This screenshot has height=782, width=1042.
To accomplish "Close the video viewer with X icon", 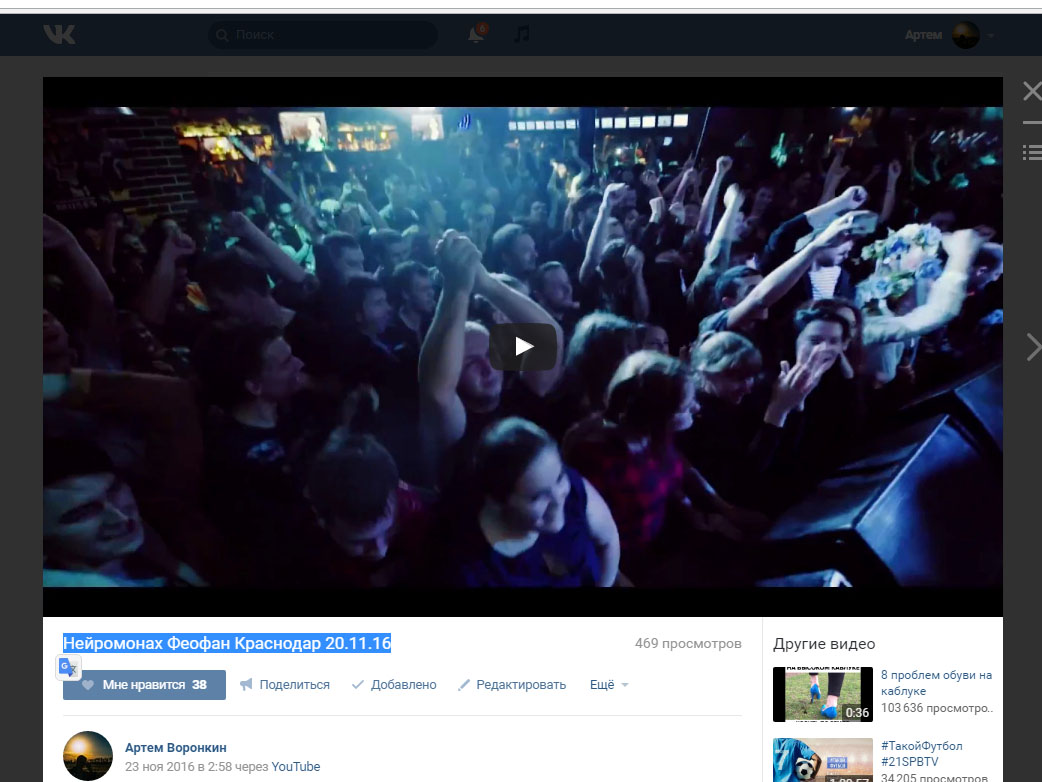I will point(1032,91).
